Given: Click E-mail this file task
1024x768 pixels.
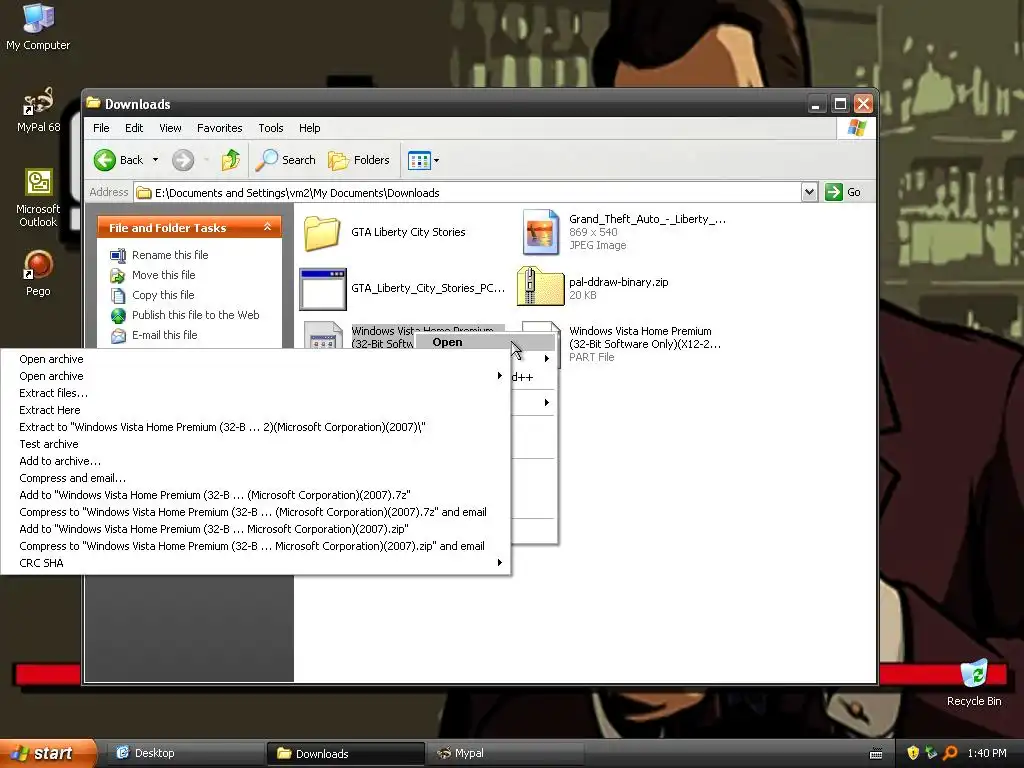Looking at the screenshot, I should point(164,335).
